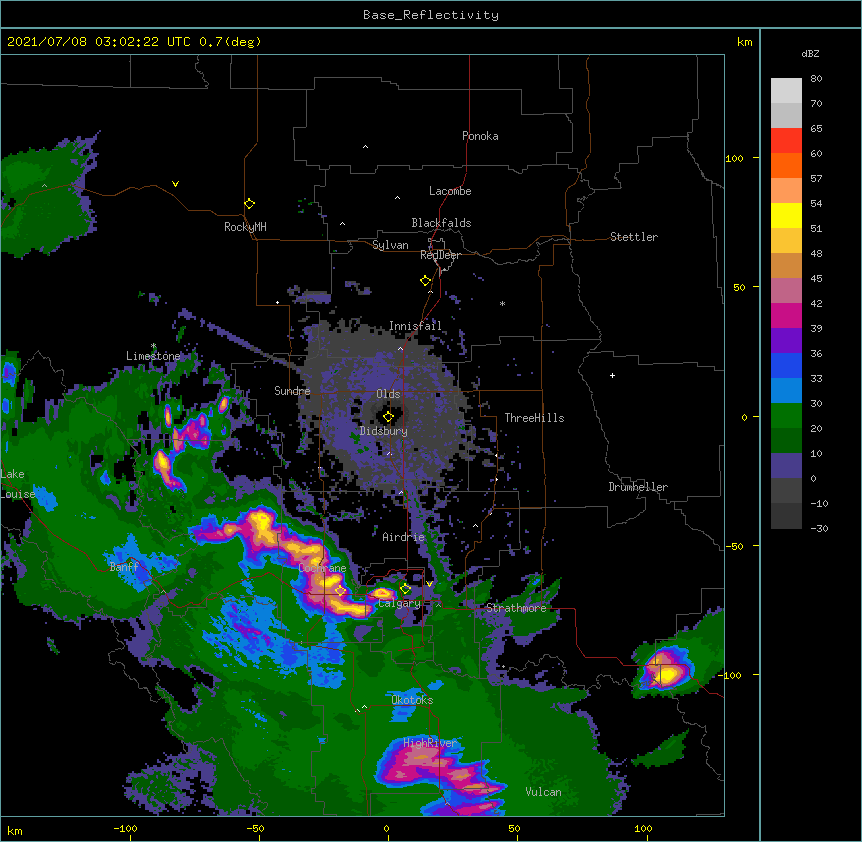Click the RockyMH label
The image size is (862, 842).
(245, 226)
